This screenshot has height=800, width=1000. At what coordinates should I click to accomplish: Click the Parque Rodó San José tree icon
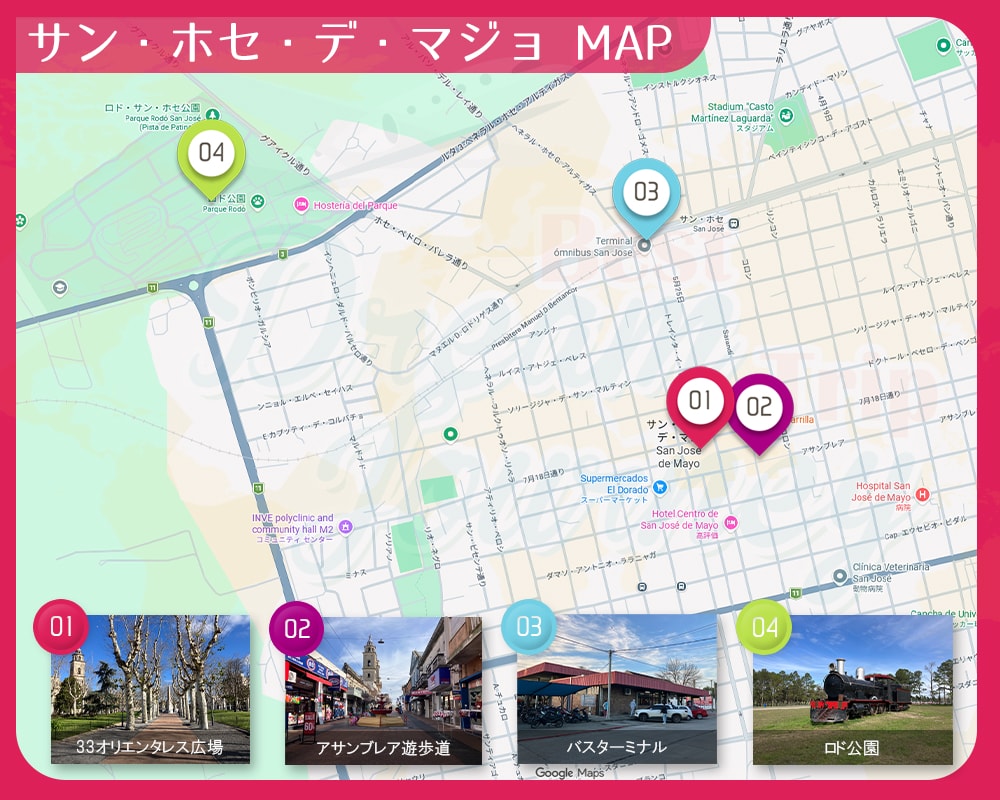[x=212, y=115]
